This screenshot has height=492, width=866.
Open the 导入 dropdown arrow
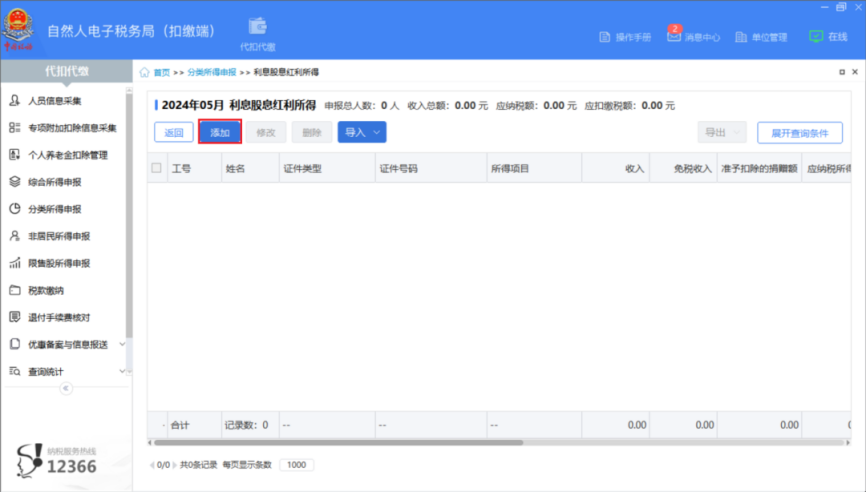click(x=377, y=133)
